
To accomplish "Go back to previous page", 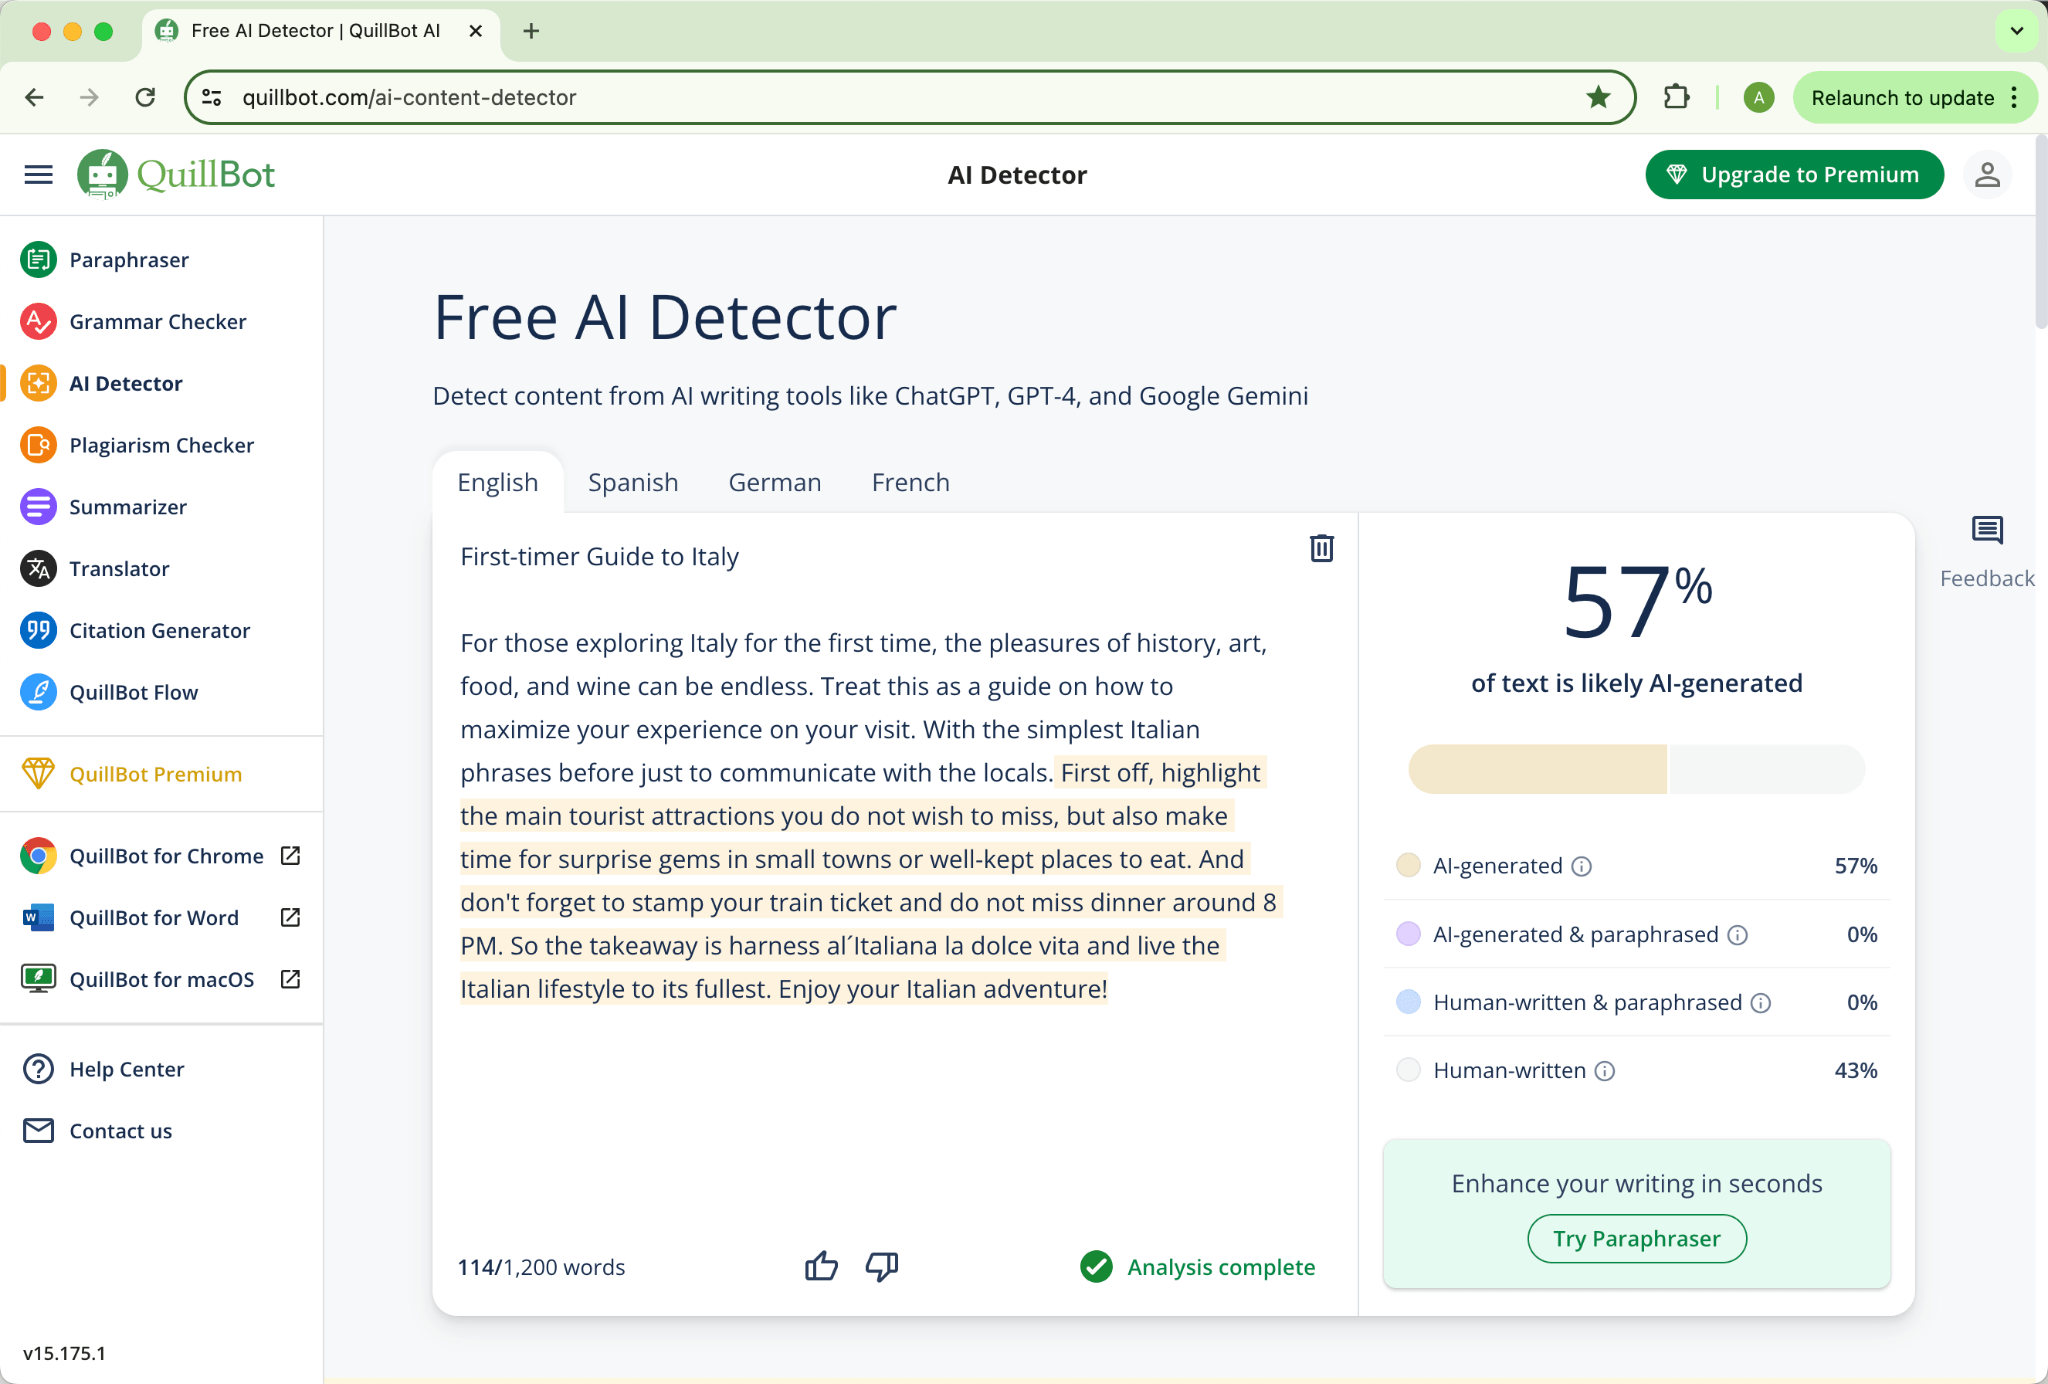I will coord(34,97).
